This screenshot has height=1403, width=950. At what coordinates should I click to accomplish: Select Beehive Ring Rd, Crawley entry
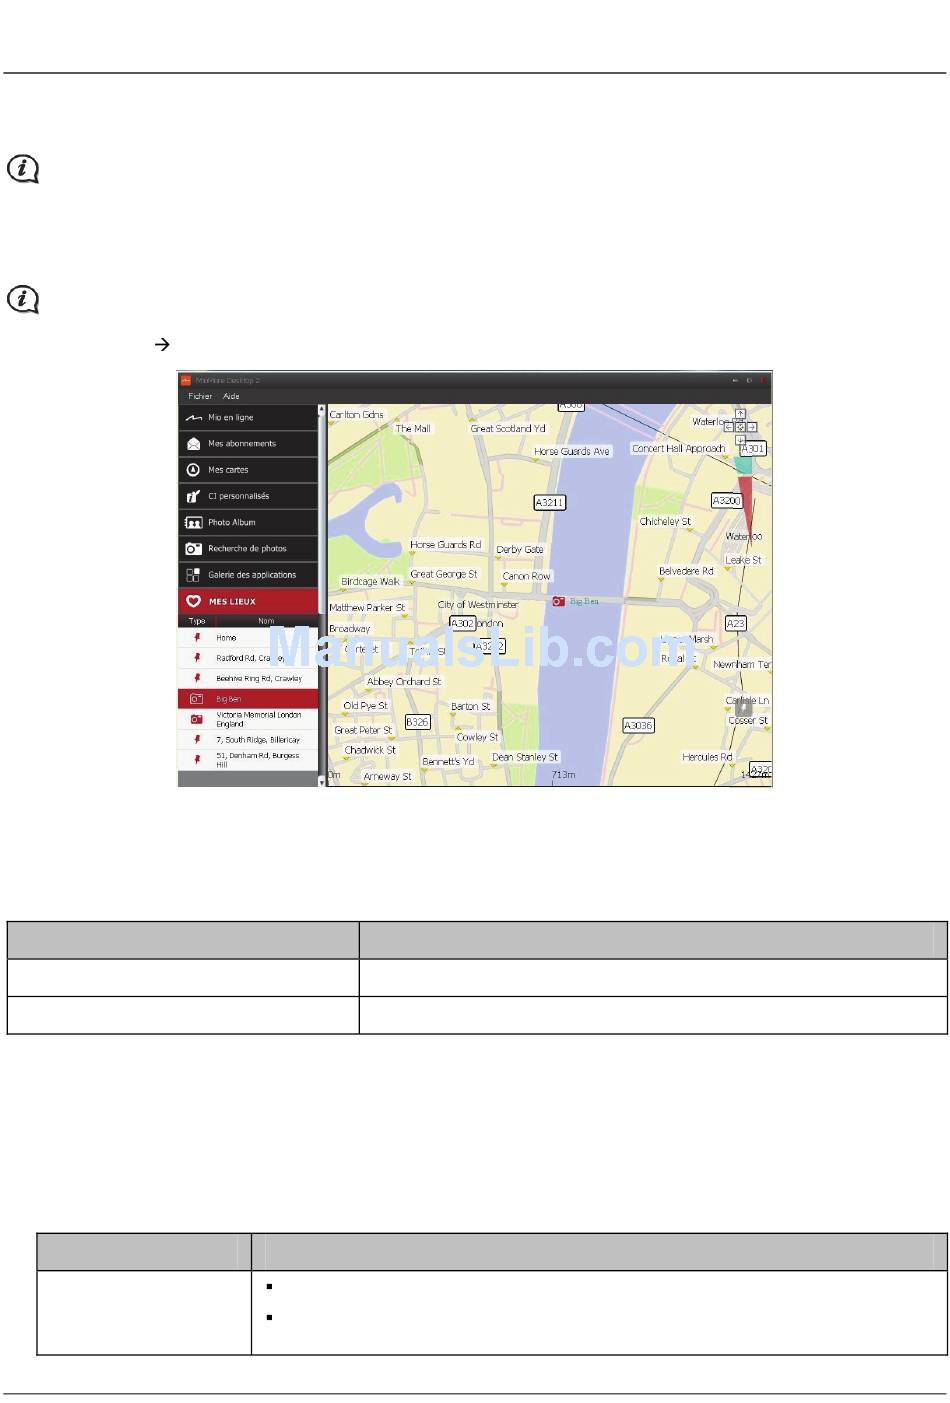(x=248, y=678)
